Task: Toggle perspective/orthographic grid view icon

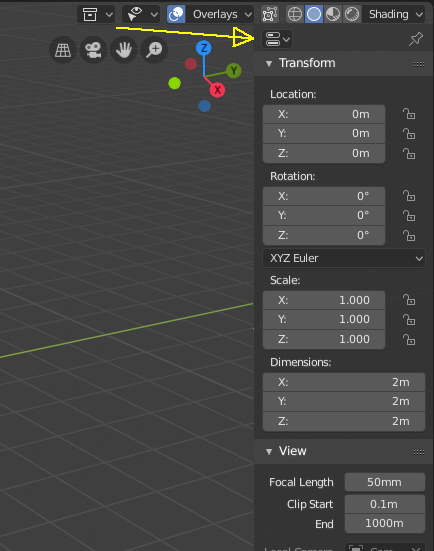Action: (63, 50)
